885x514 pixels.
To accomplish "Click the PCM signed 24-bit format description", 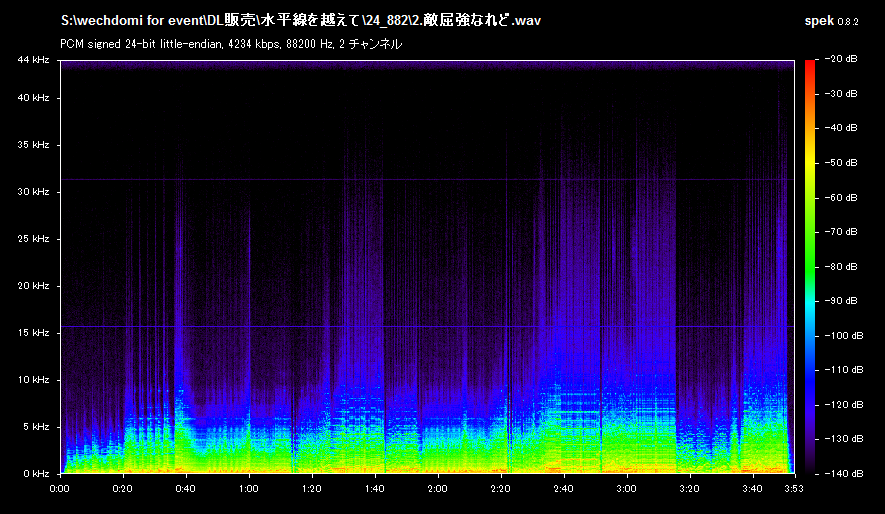I will (x=231, y=44).
